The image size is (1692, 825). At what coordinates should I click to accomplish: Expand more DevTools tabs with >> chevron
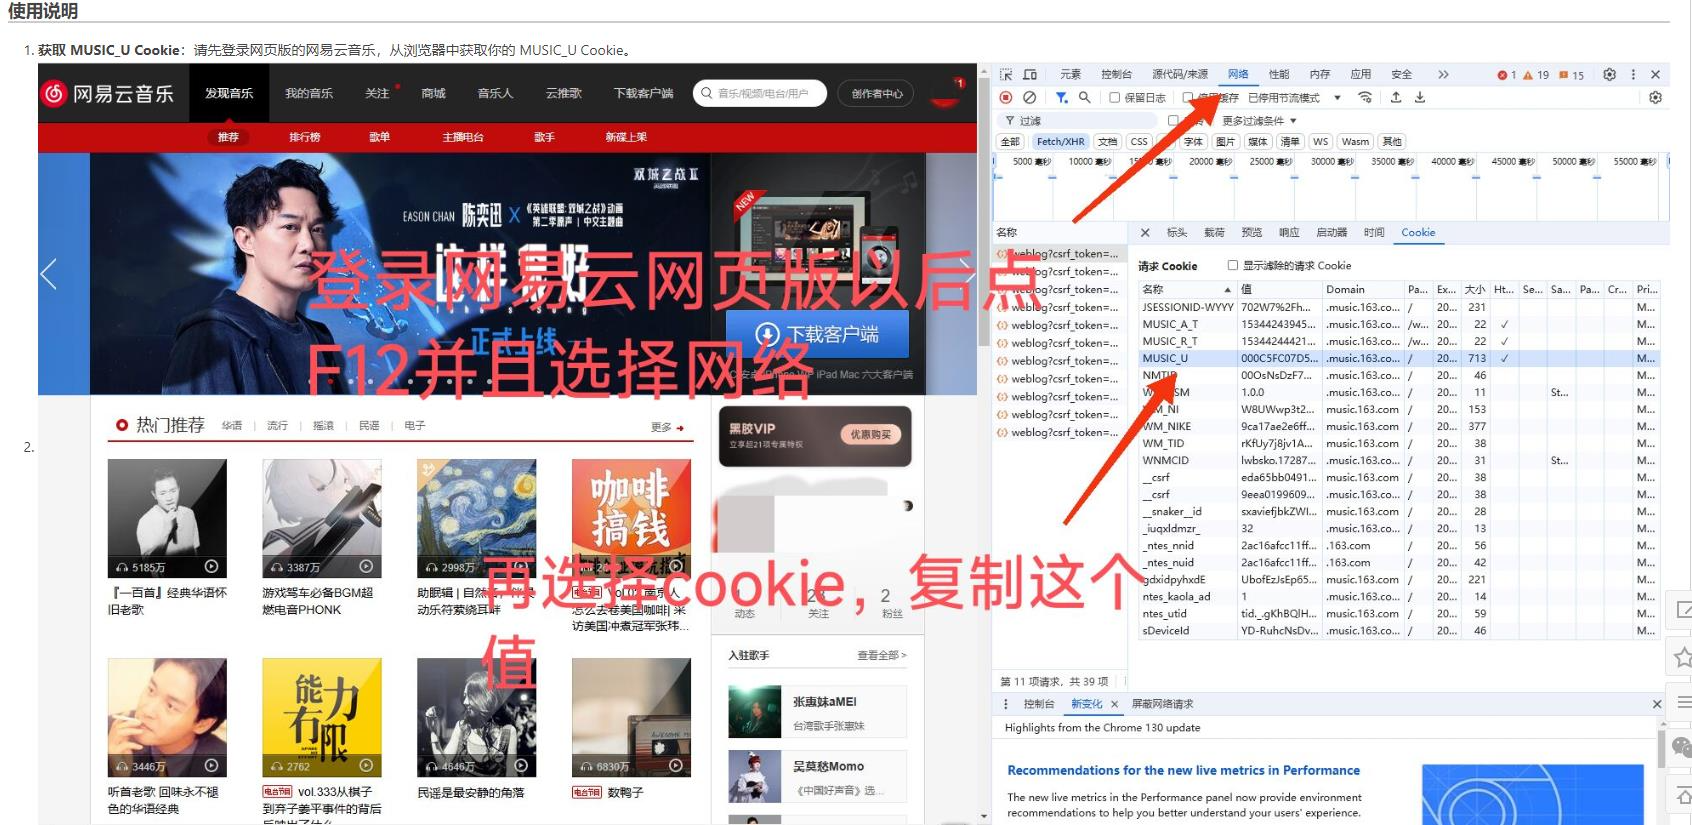point(1443,75)
